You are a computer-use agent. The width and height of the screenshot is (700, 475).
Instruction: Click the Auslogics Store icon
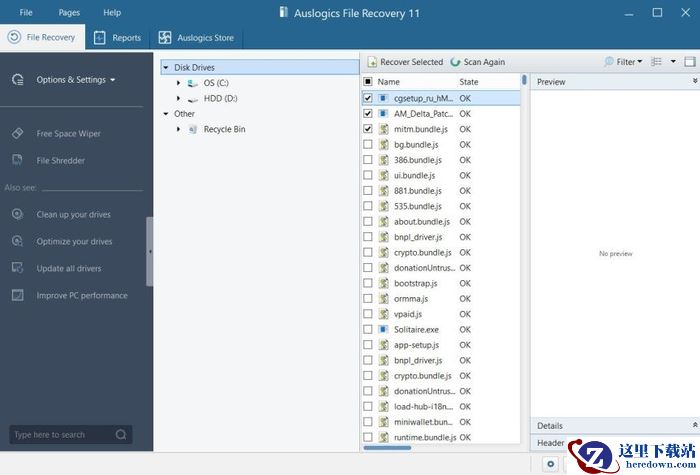pos(165,38)
